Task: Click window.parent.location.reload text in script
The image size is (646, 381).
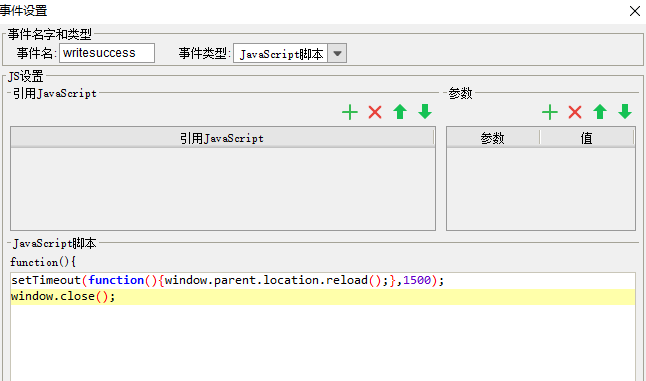Action: [x=266, y=280]
